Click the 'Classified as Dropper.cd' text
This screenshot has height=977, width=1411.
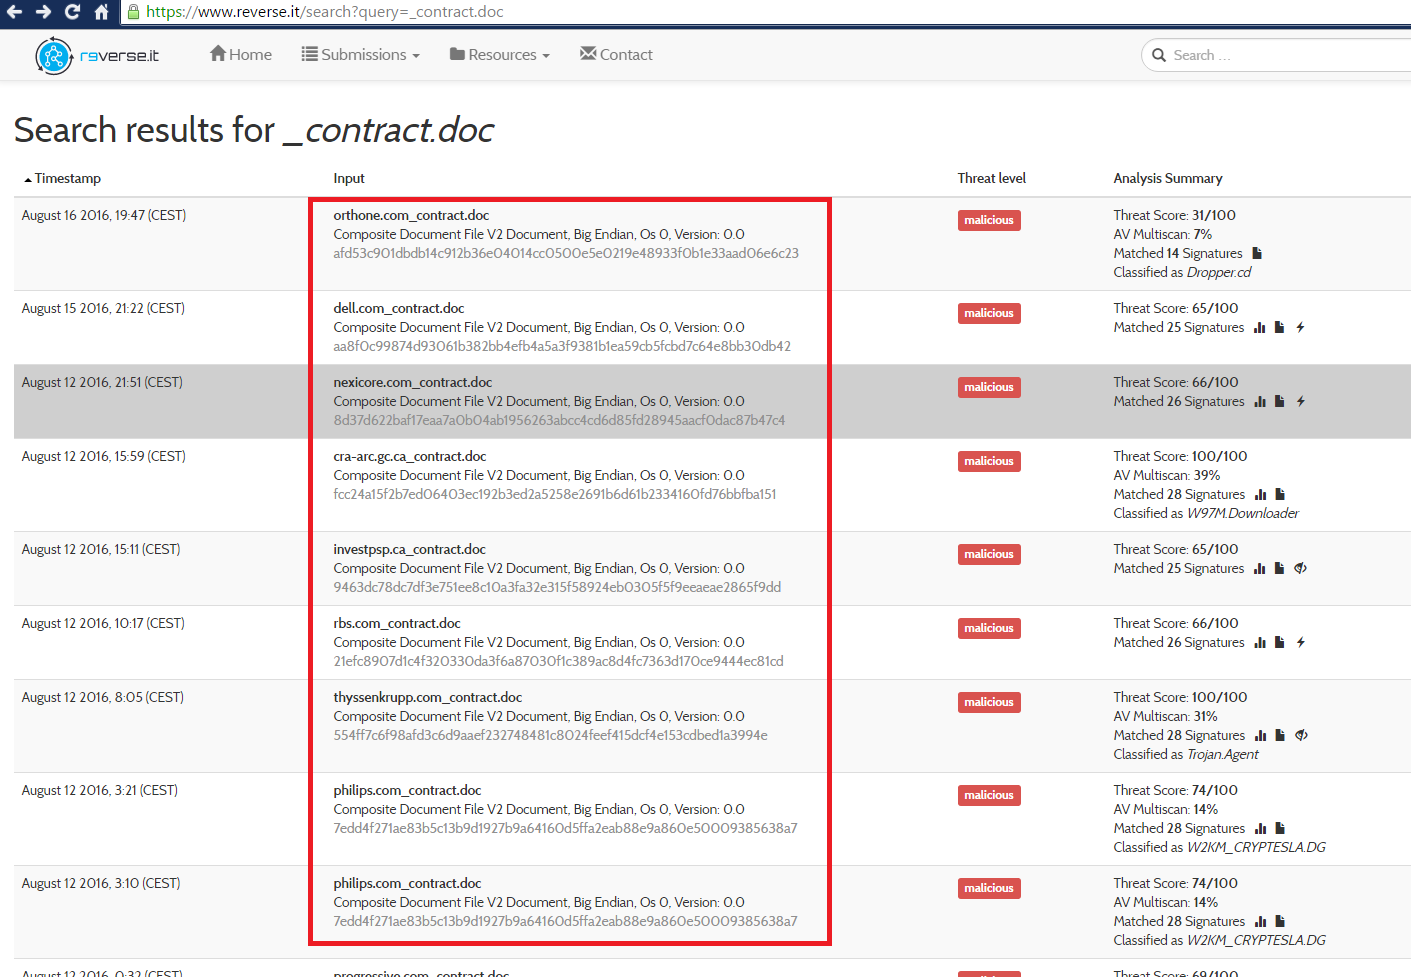[x=1182, y=272]
